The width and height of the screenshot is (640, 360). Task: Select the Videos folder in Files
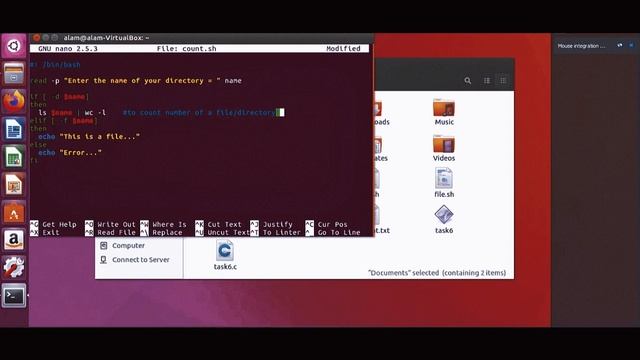click(x=444, y=148)
